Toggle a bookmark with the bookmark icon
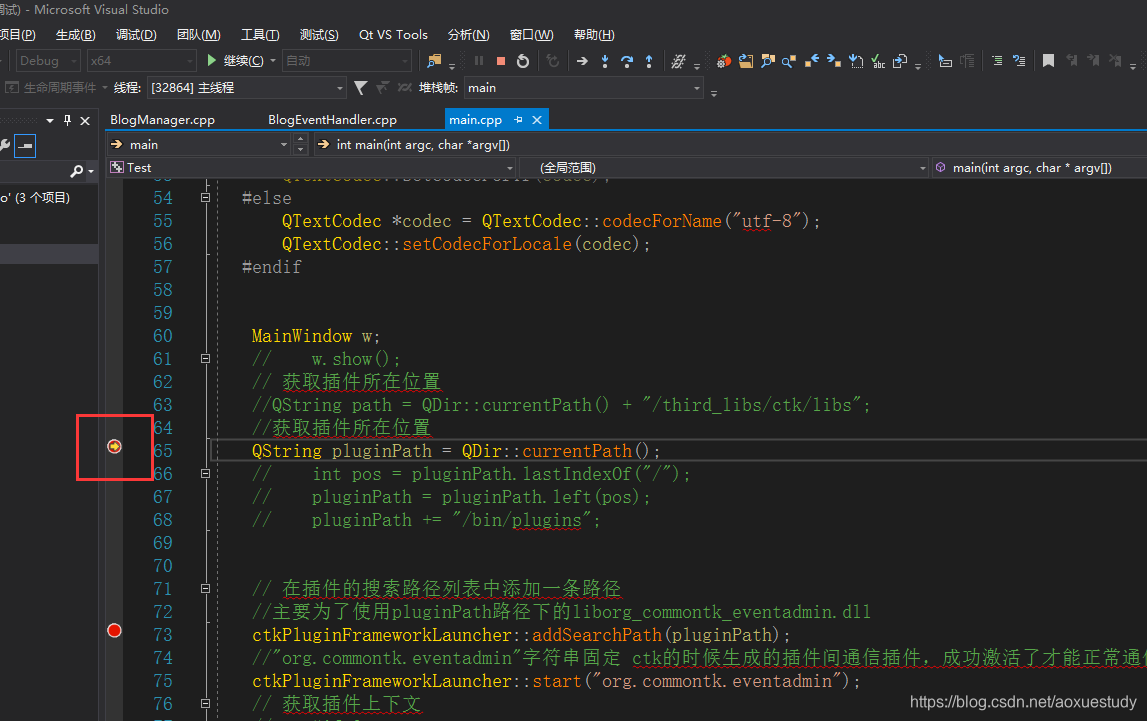The width and height of the screenshot is (1147, 721). click(1048, 60)
